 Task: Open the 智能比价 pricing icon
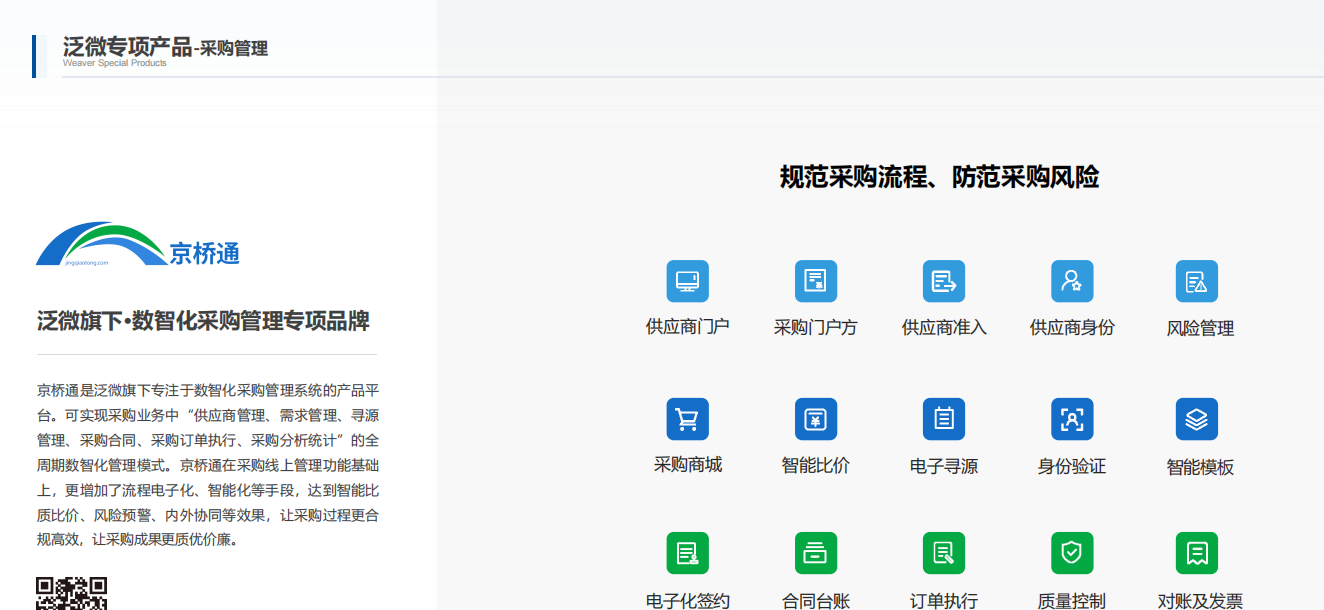[816, 419]
